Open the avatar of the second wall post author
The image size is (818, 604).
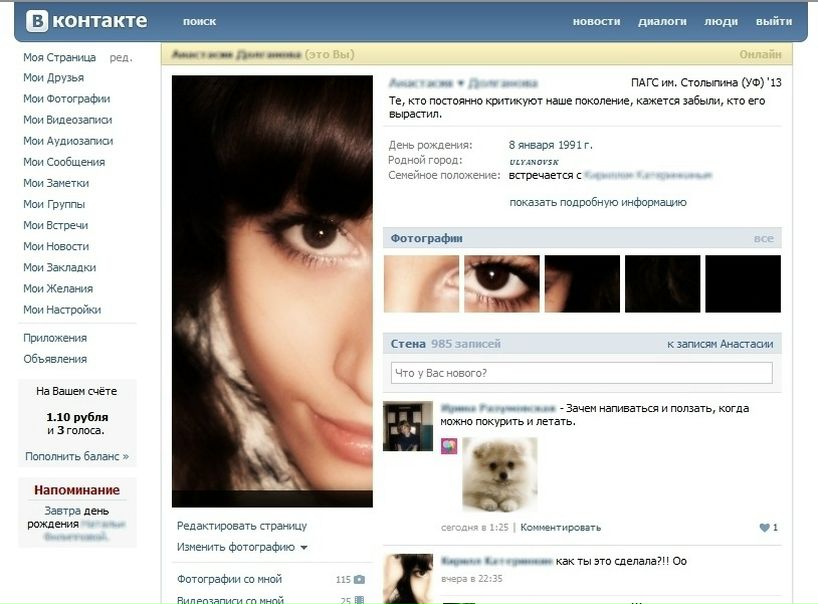pos(408,578)
